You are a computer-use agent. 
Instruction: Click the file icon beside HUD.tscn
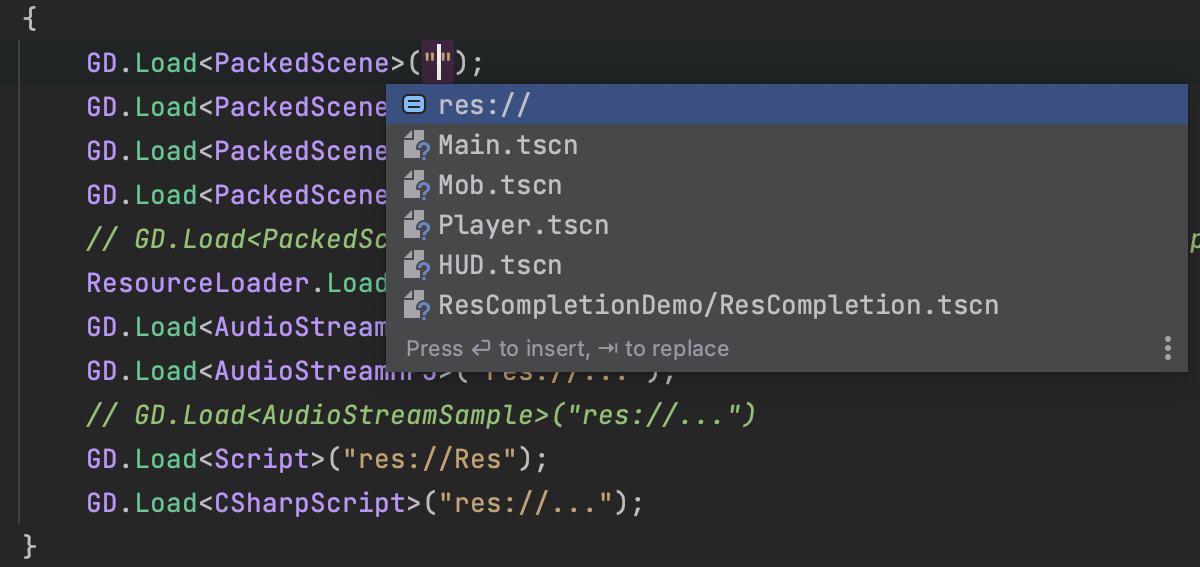416,265
